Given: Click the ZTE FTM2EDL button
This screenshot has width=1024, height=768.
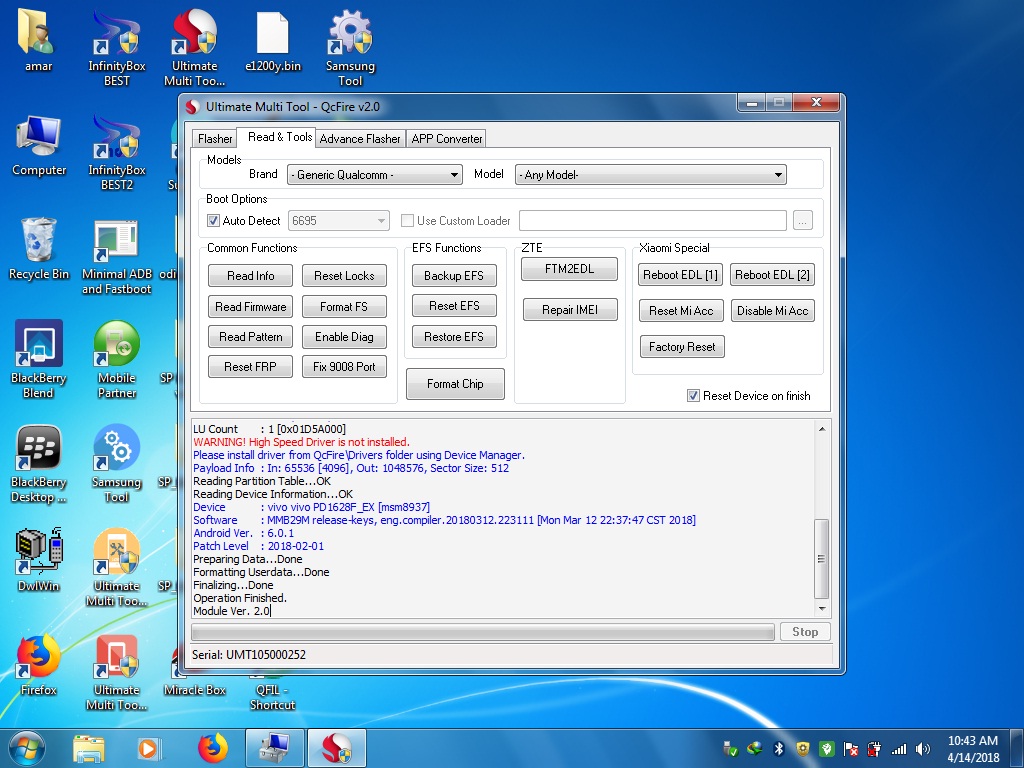Looking at the screenshot, I should click(x=569, y=268).
